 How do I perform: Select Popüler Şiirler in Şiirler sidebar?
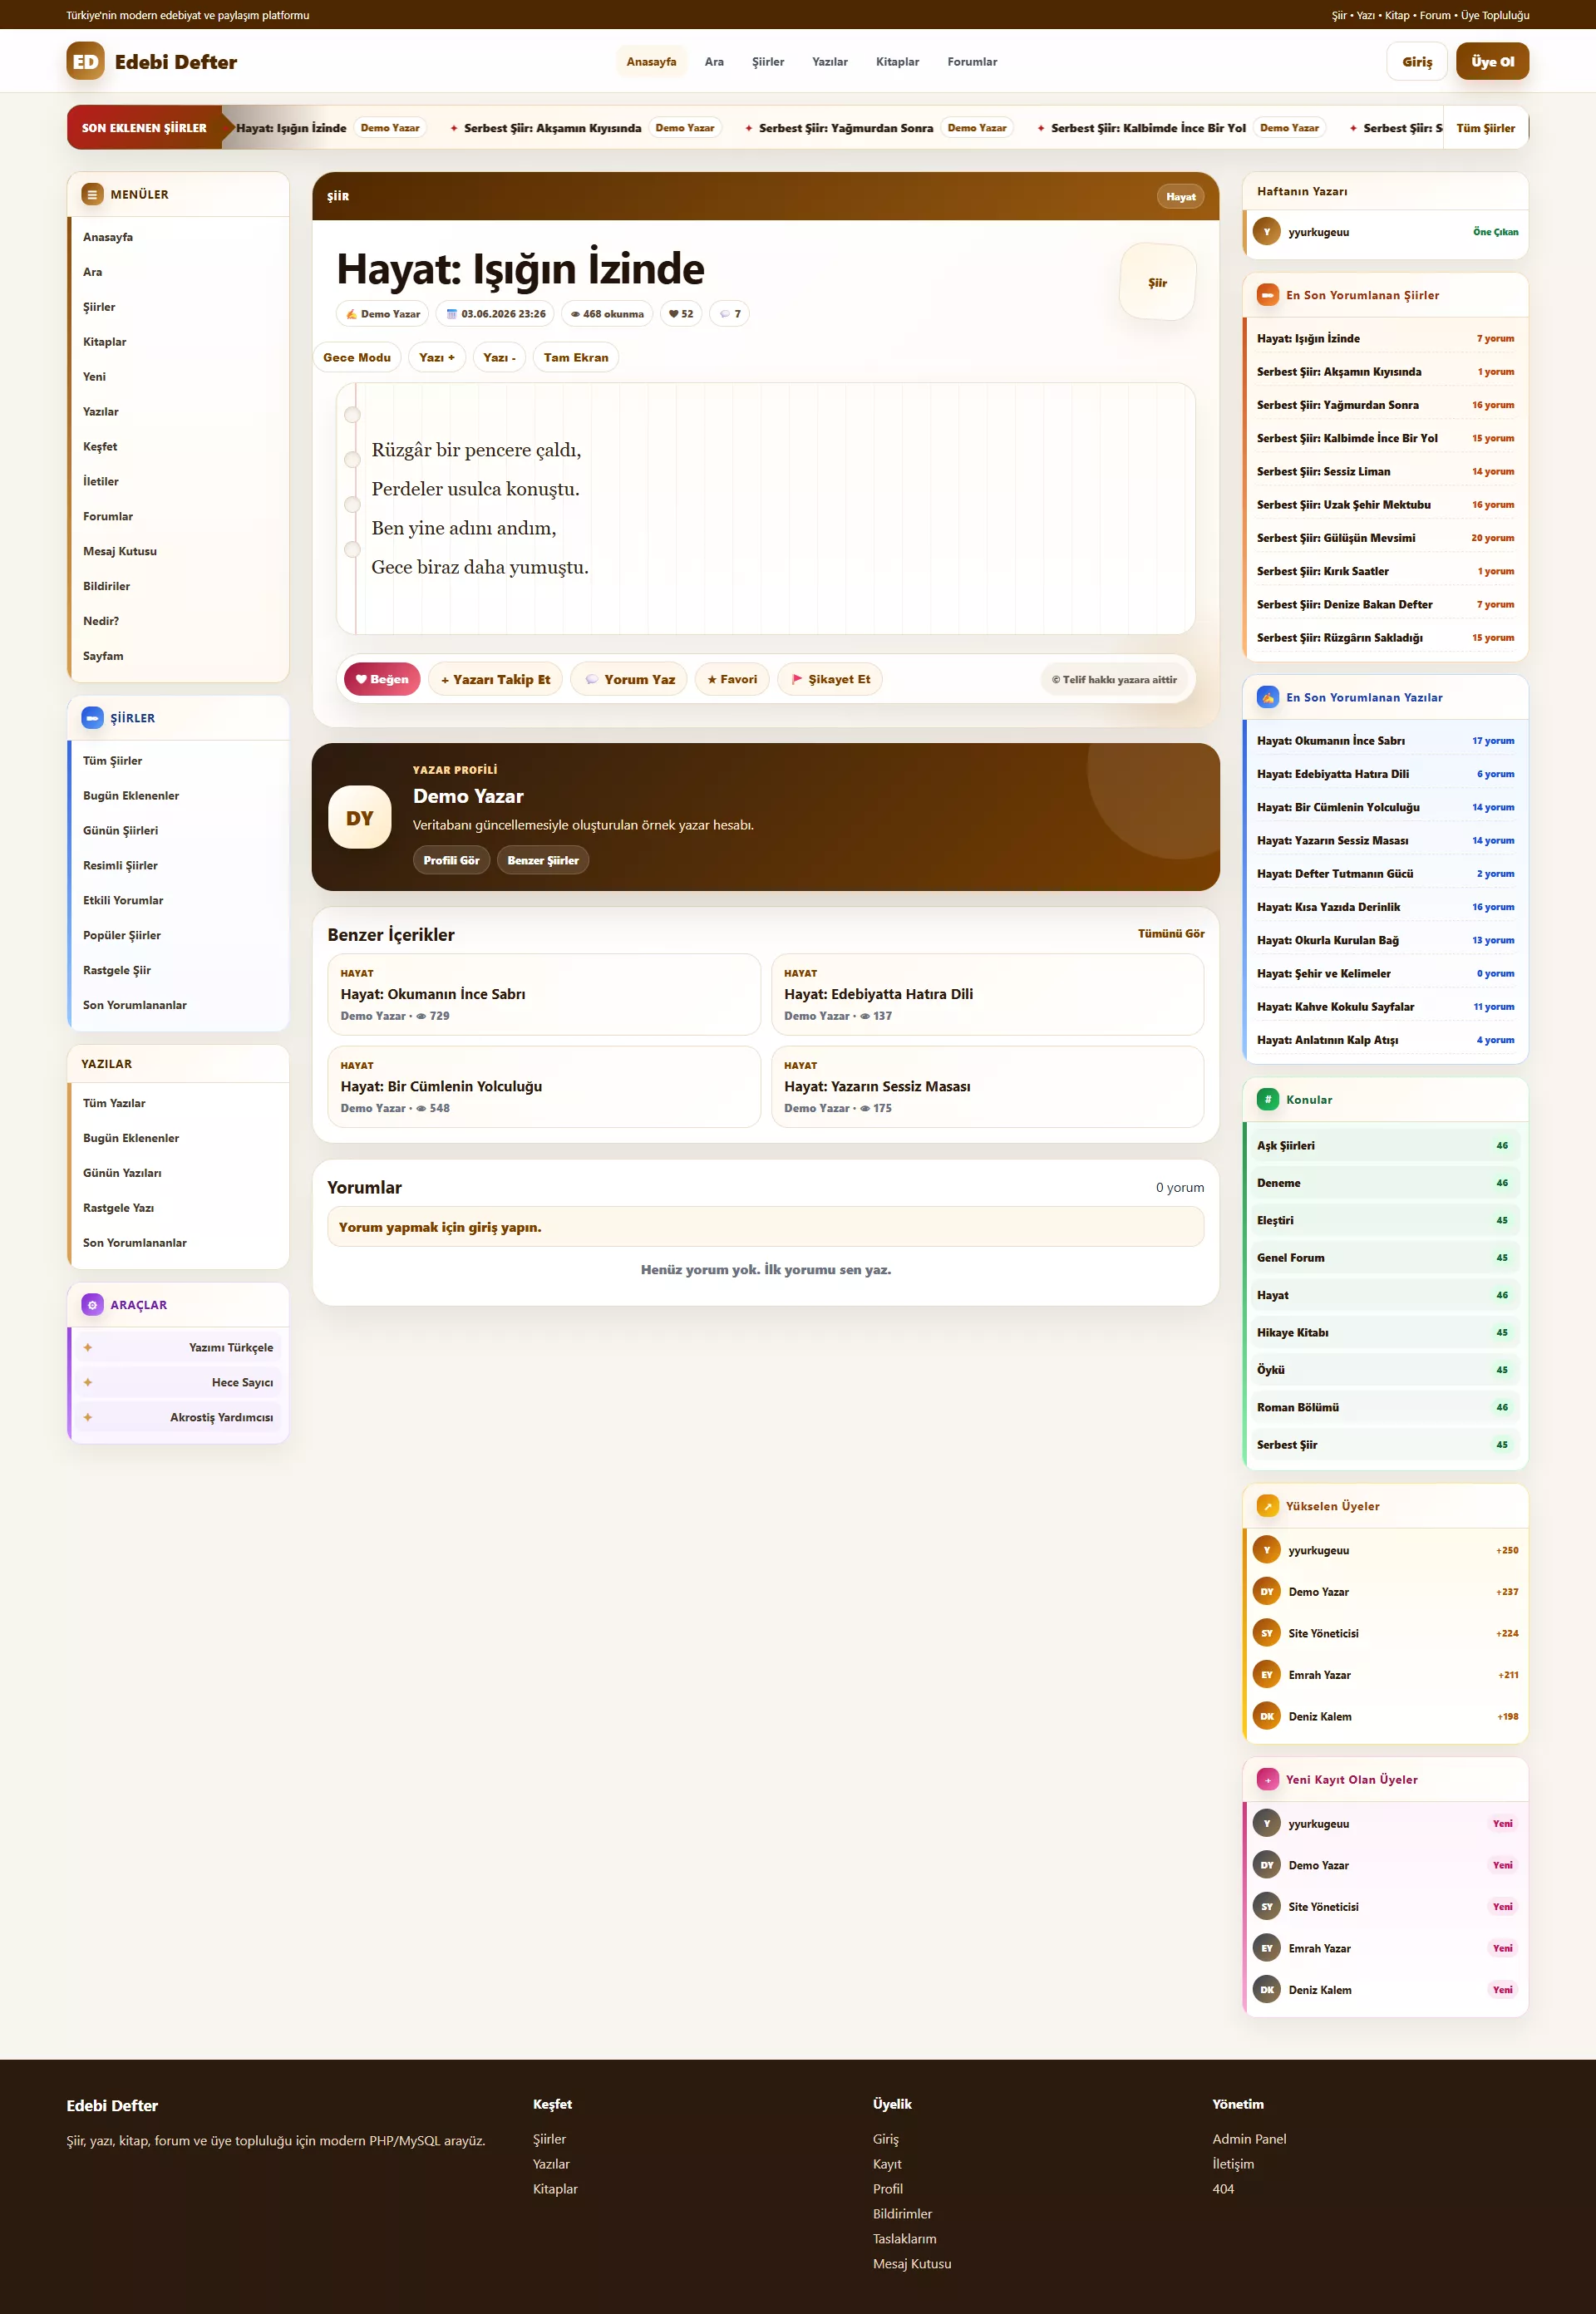pos(178,936)
